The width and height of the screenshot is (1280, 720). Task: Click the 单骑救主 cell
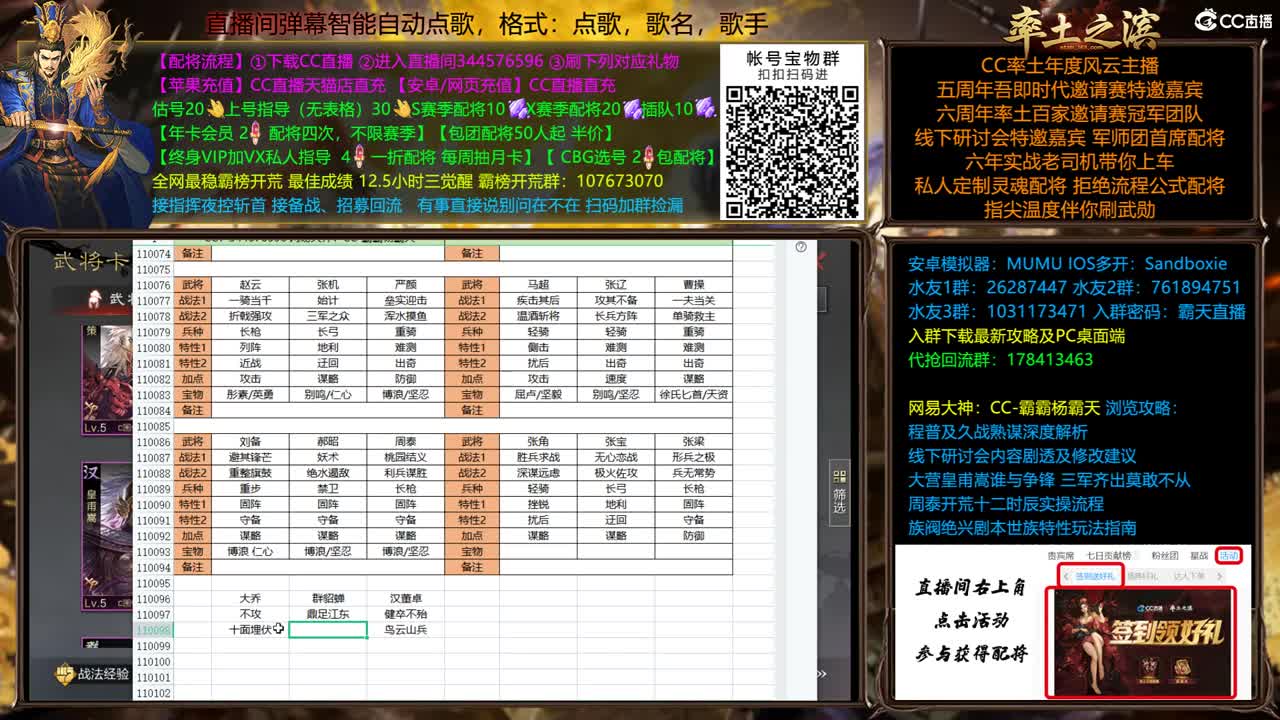click(693, 316)
